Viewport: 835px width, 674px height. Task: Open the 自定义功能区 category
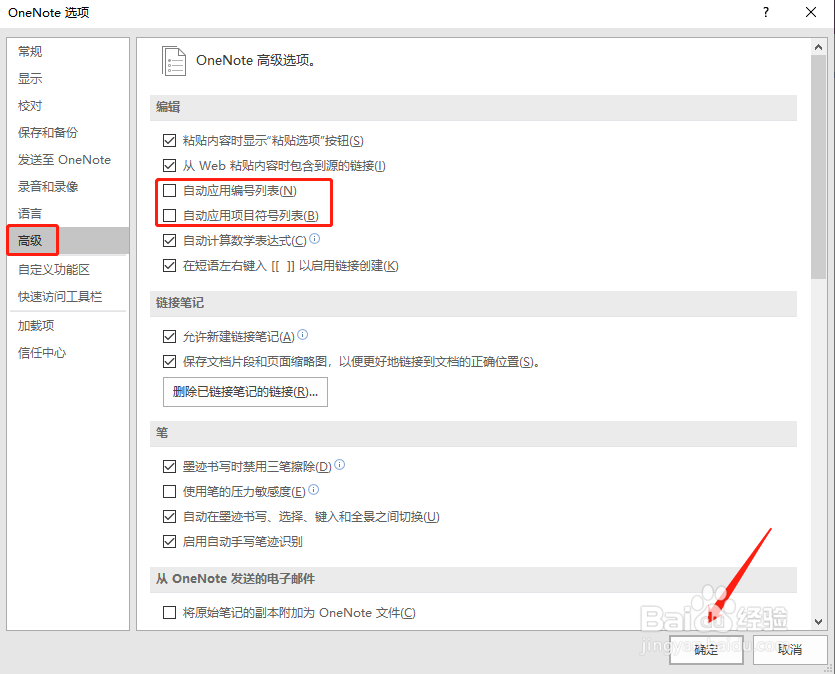68,270
